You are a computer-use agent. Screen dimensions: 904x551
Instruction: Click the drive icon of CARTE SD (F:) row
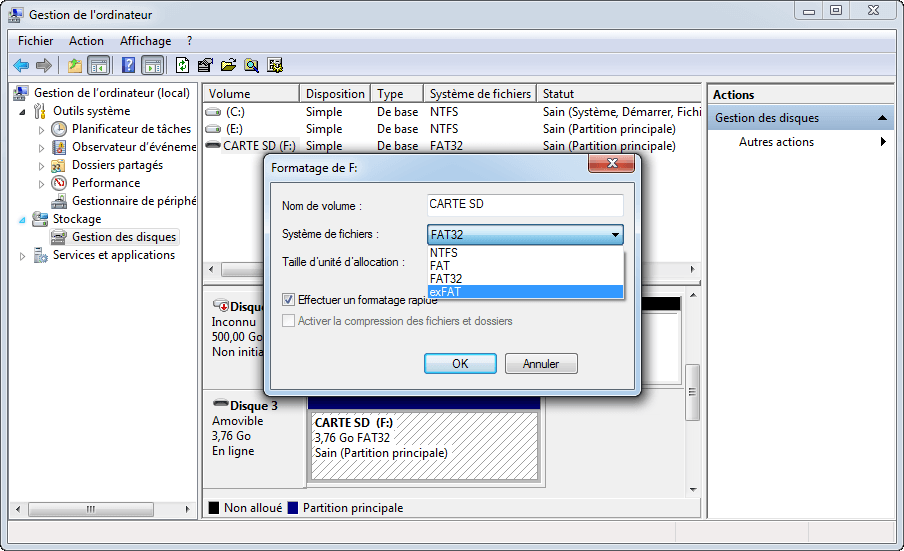(213, 145)
